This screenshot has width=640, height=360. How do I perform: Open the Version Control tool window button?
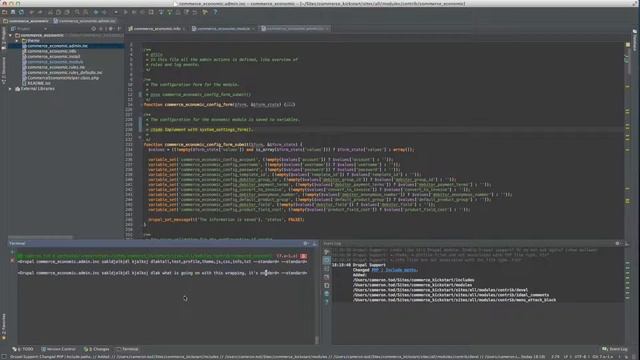tap(58, 349)
